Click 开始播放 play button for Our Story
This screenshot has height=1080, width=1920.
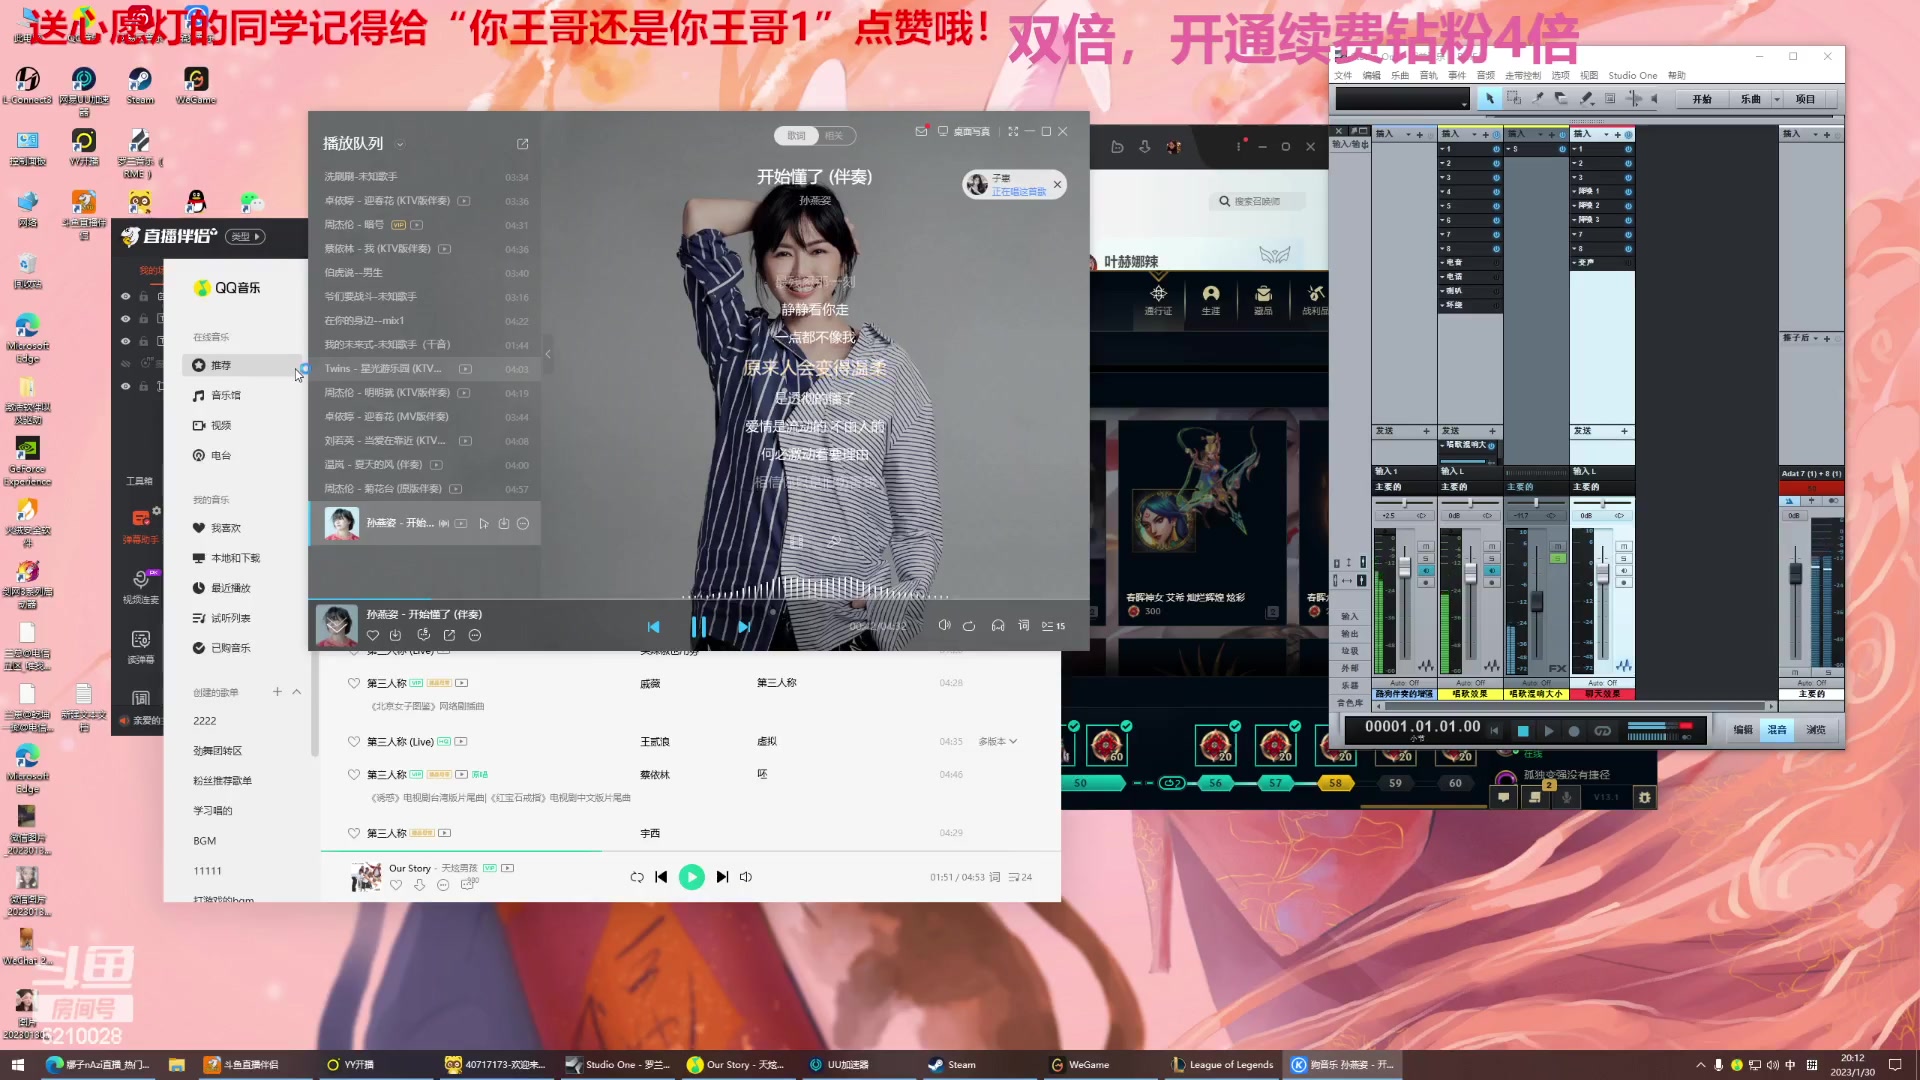pyautogui.click(x=692, y=876)
